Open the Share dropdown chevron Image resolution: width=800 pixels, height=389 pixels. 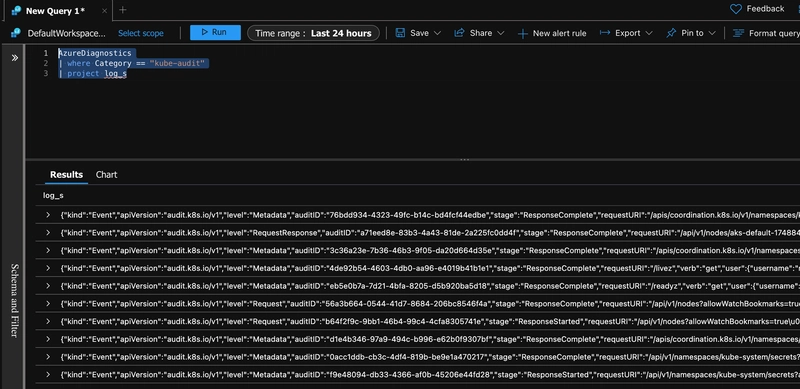(501, 33)
